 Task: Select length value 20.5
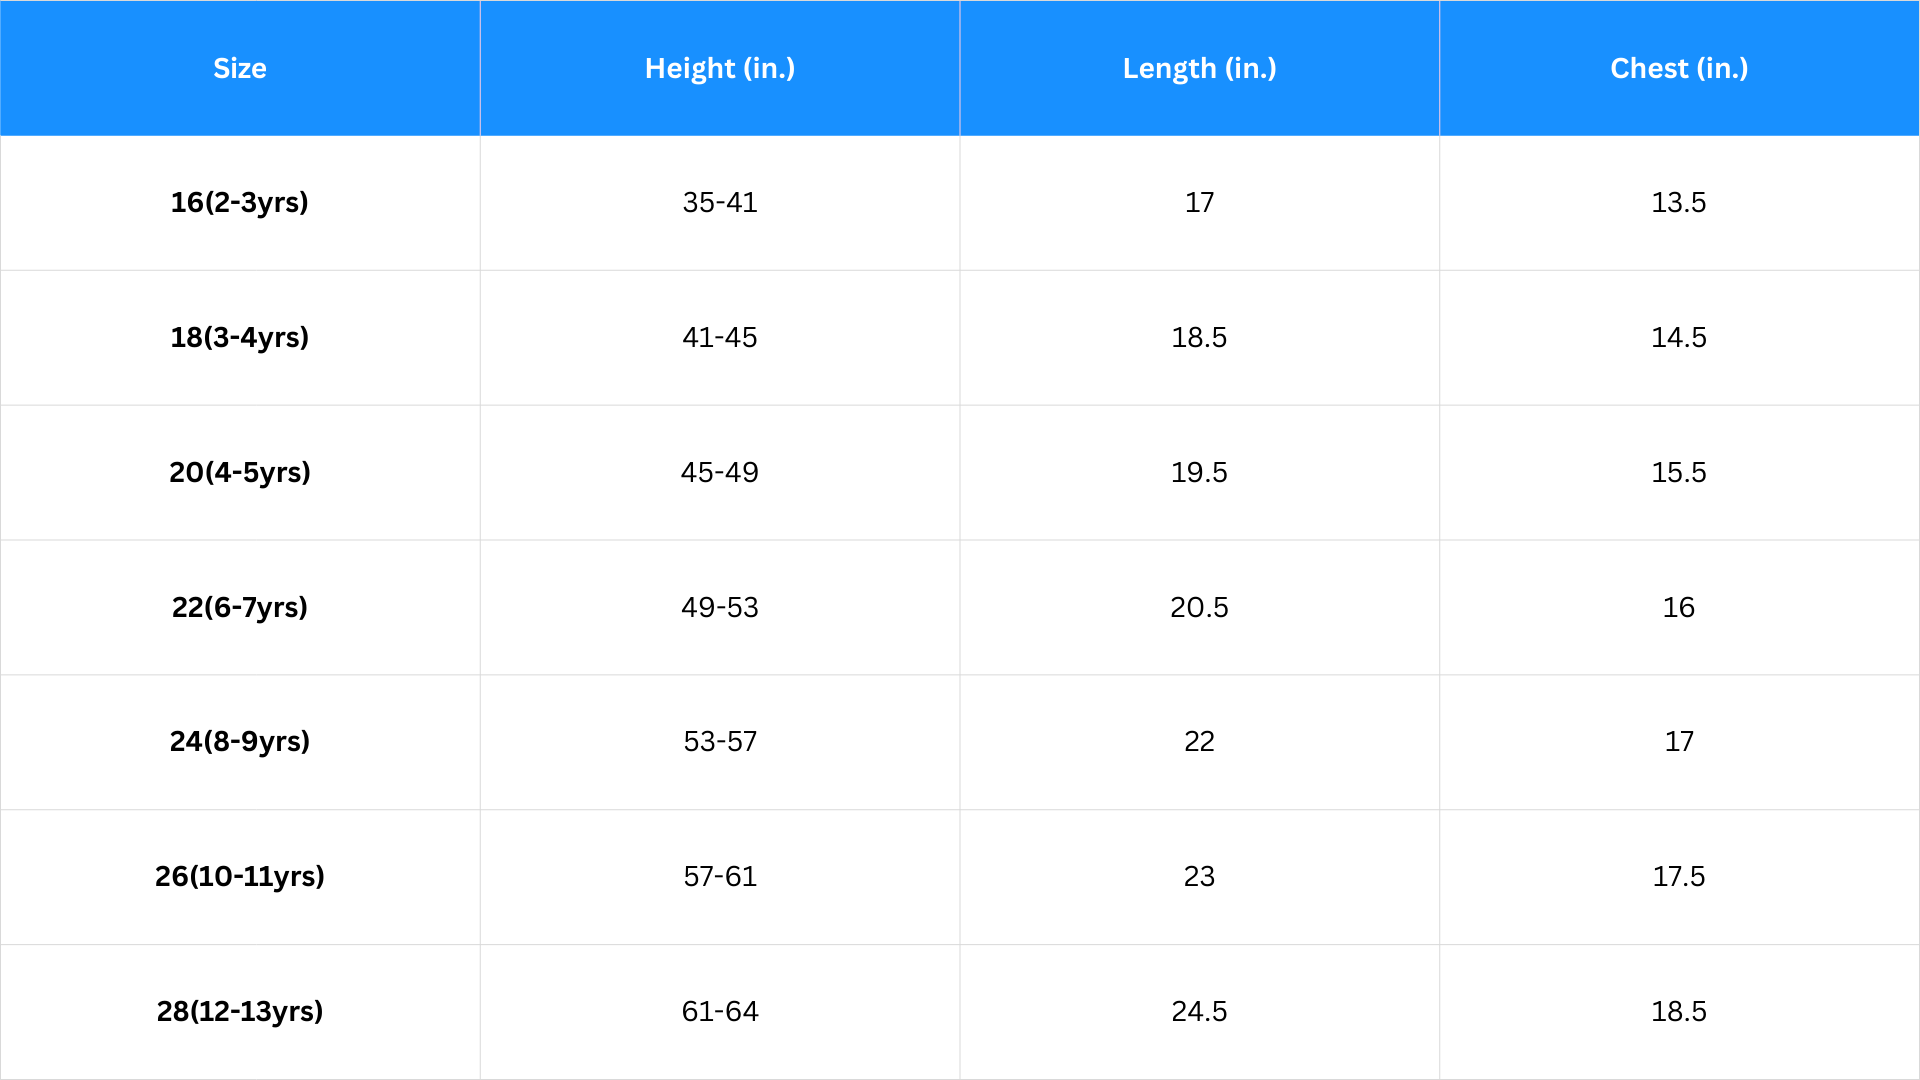point(1199,607)
